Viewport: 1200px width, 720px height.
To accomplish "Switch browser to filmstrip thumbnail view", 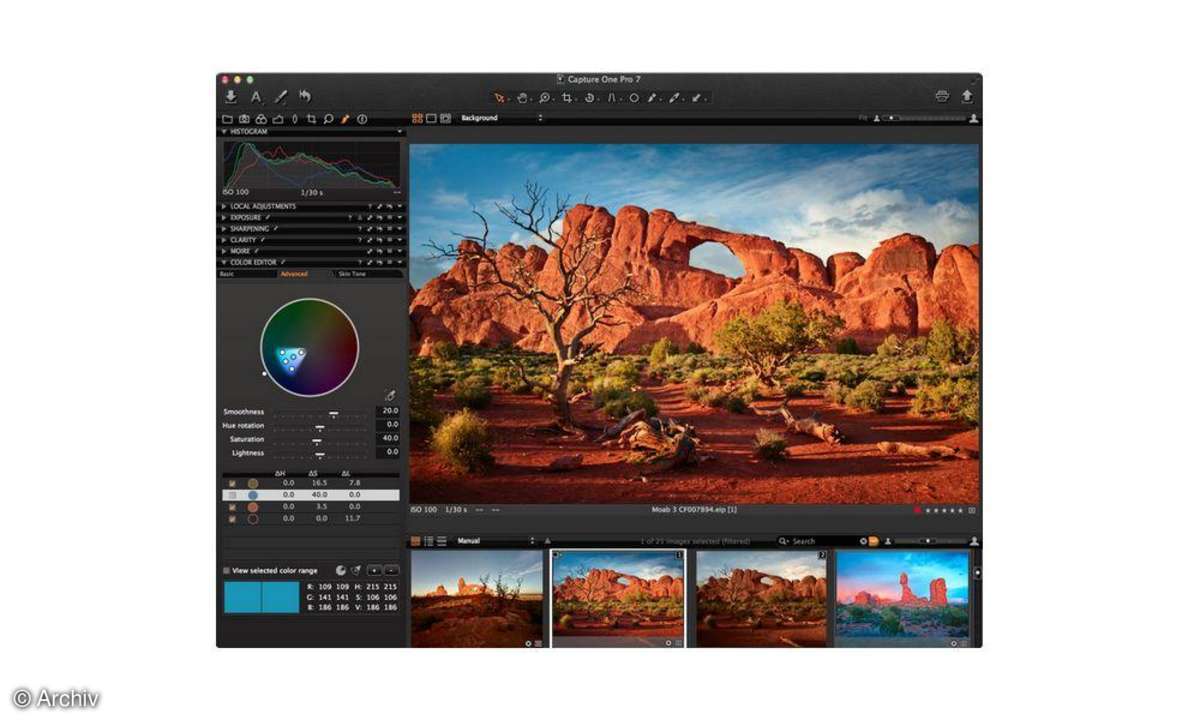I will coord(417,541).
